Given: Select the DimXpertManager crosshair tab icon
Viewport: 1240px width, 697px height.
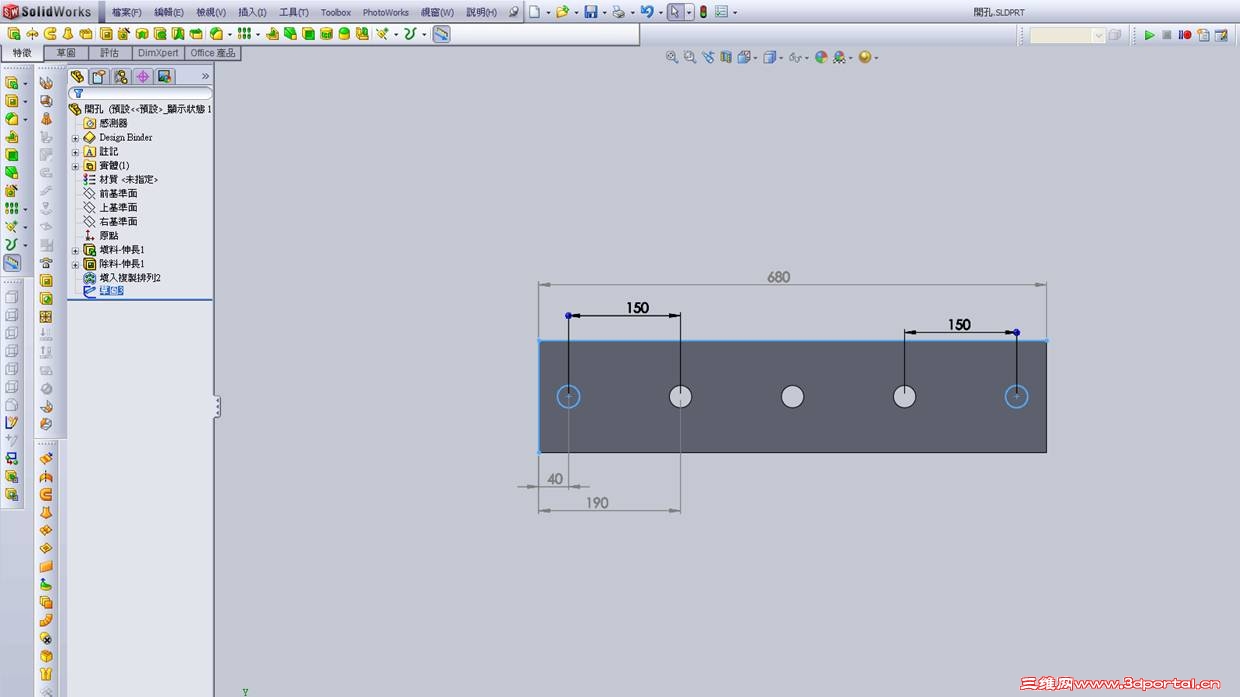Looking at the screenshot, I should tap(143, 76).
